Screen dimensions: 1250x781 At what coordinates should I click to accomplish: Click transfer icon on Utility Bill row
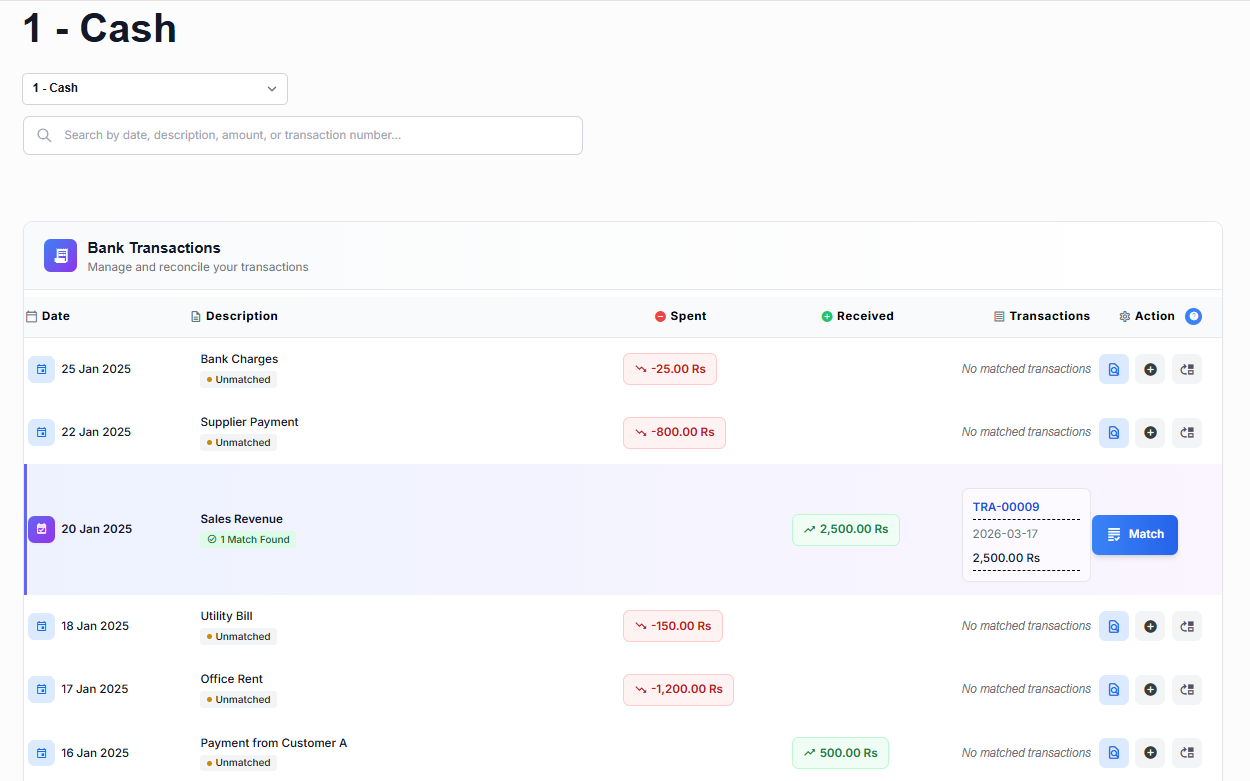tap(1187, 626)
